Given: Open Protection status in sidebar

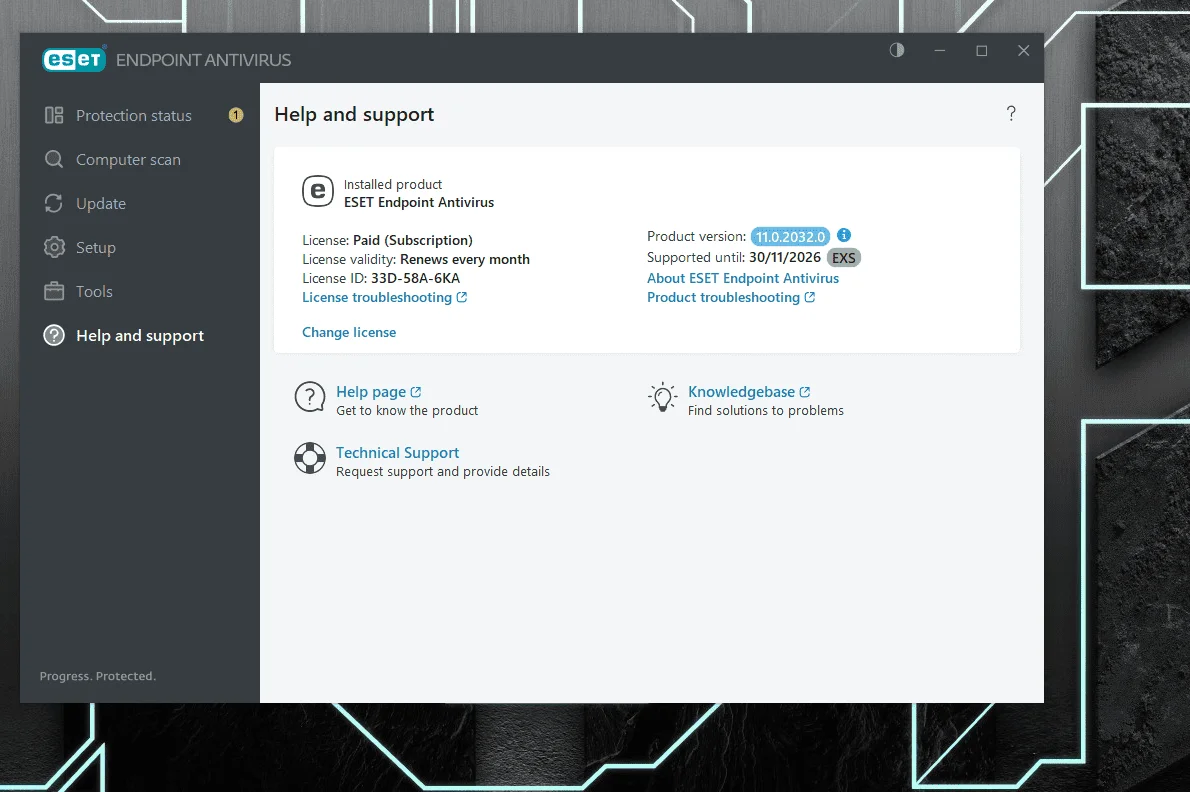Looking at the screenshot, I should click(134, 115).
